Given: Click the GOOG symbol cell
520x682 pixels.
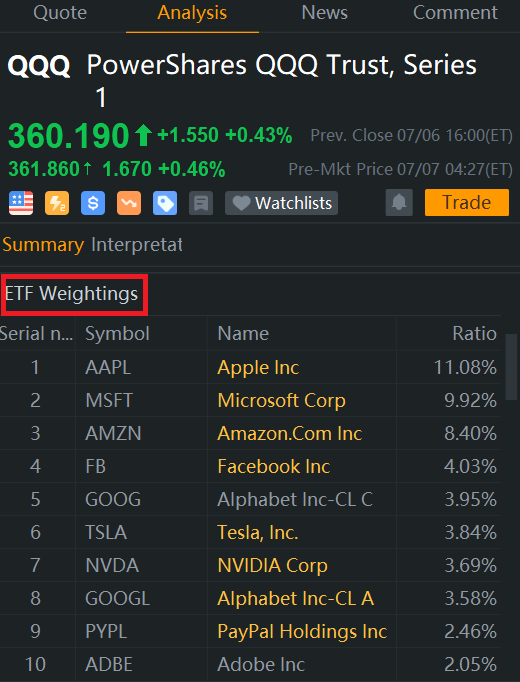Looking at the screenshot, I should coord(113,500).
